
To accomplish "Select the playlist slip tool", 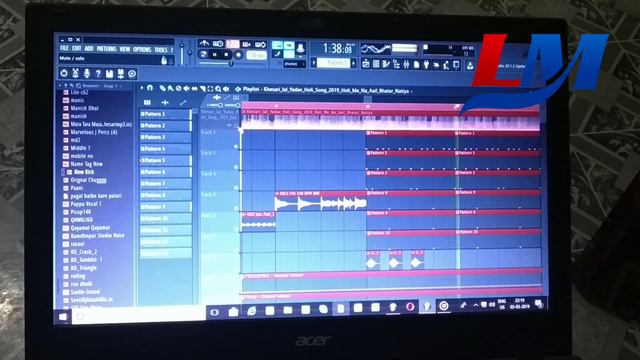I will (194, 89).
